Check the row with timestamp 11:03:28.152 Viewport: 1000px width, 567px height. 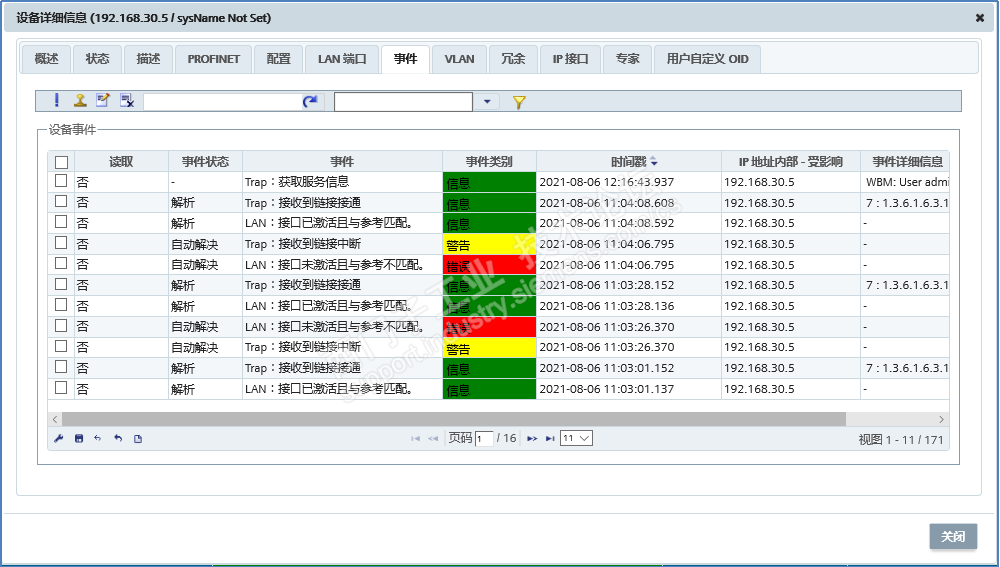pyautogui.click(x=61, y=284)
